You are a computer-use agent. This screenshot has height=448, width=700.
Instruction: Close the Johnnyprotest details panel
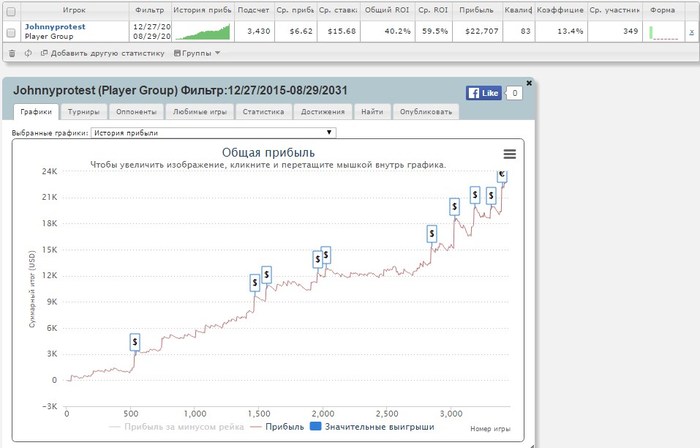click(529, 83)
